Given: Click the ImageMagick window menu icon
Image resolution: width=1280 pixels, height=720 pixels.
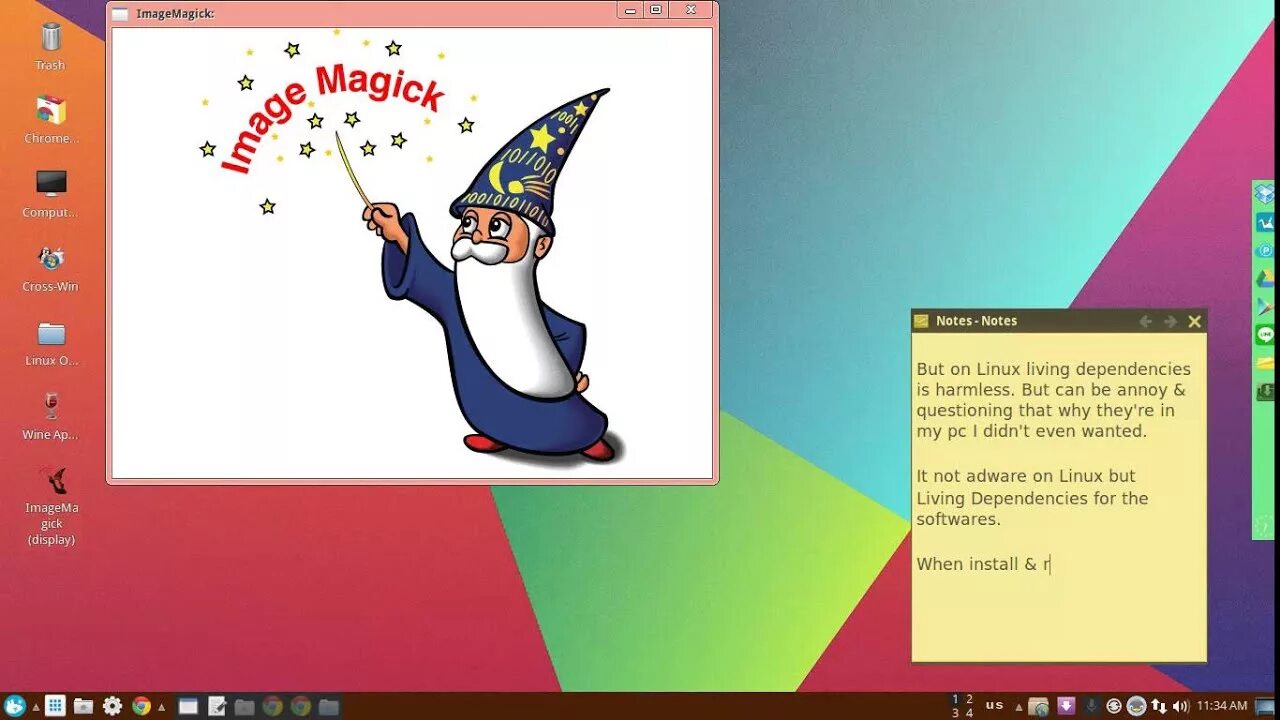Looking at the screenshot, I should pos(120,14).
